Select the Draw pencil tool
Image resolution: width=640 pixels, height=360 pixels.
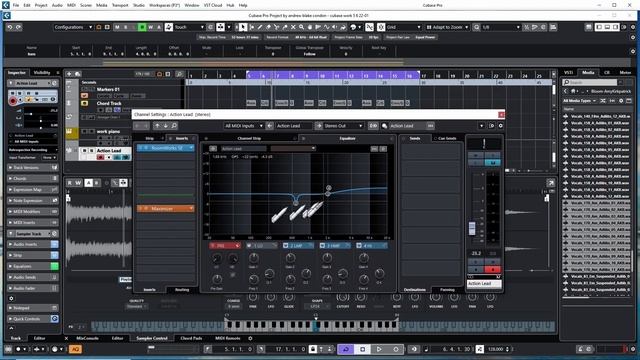pos(260,27)
